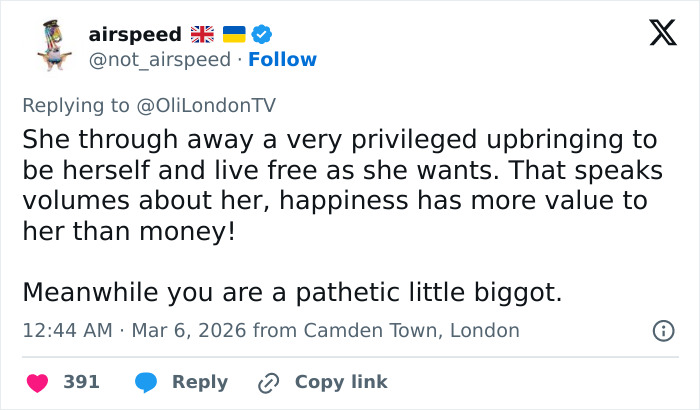
Task: Click the UK flag emoji
Action: 202,34
